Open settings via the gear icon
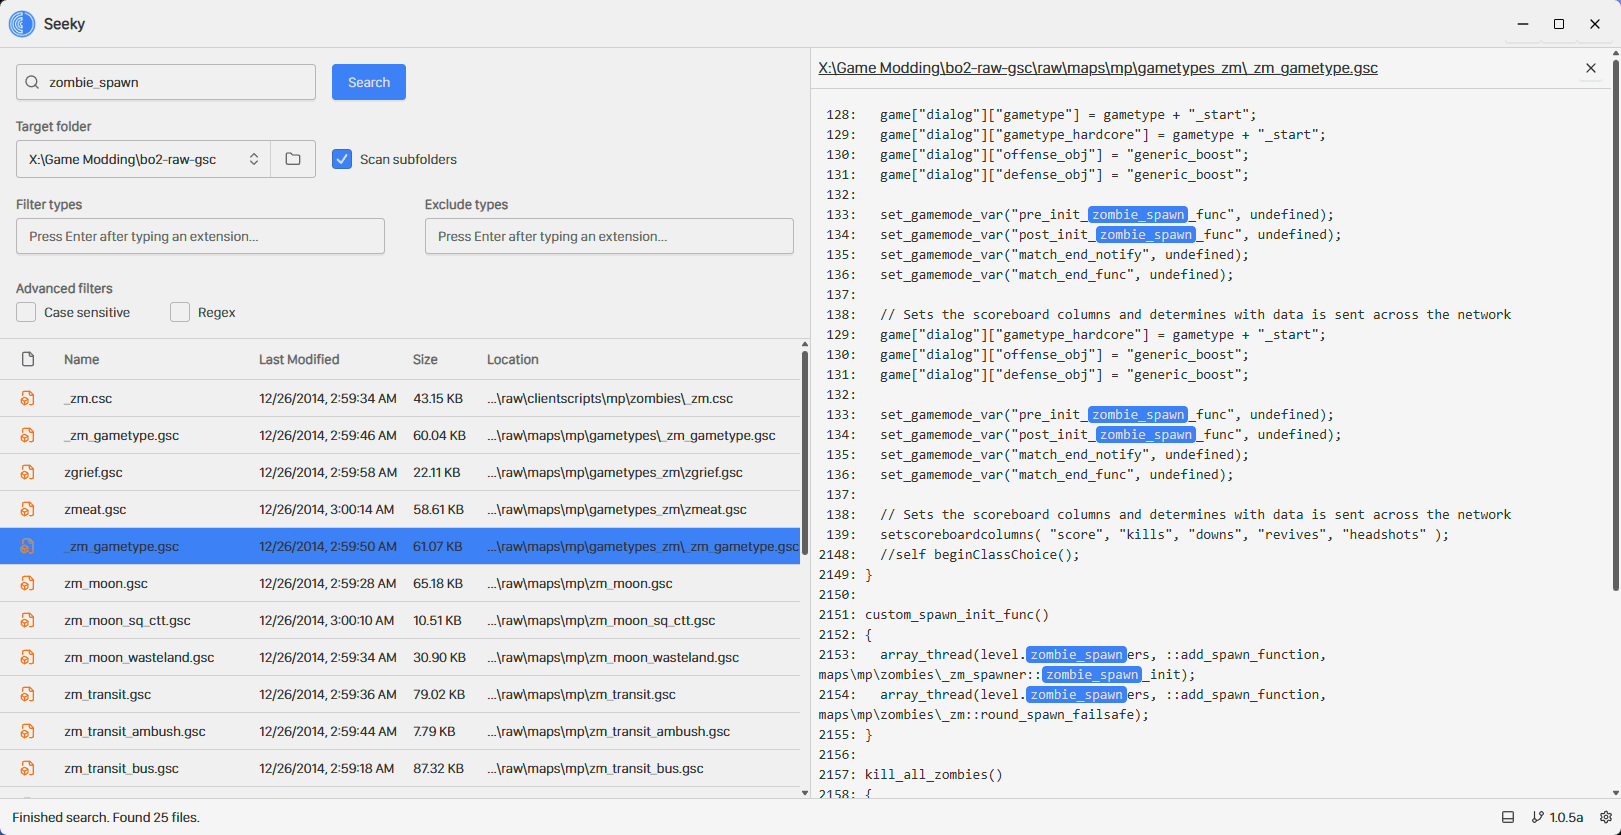Image resolution: width=1621 pixels, height=835 pixels. point(1606,817)
